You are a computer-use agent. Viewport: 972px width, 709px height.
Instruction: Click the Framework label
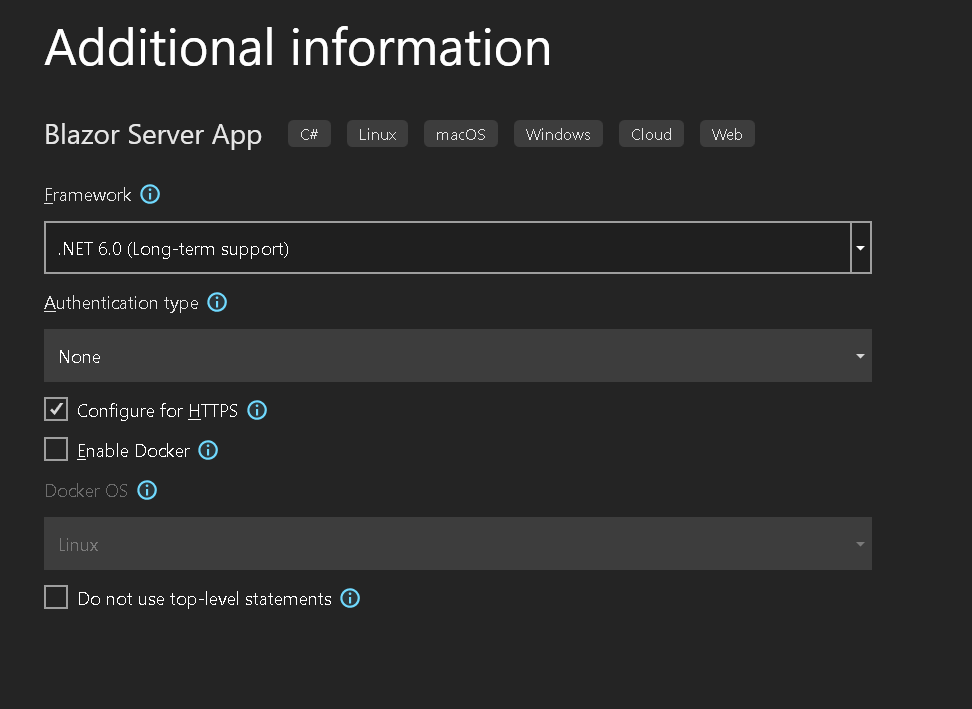tap(87, 195)
